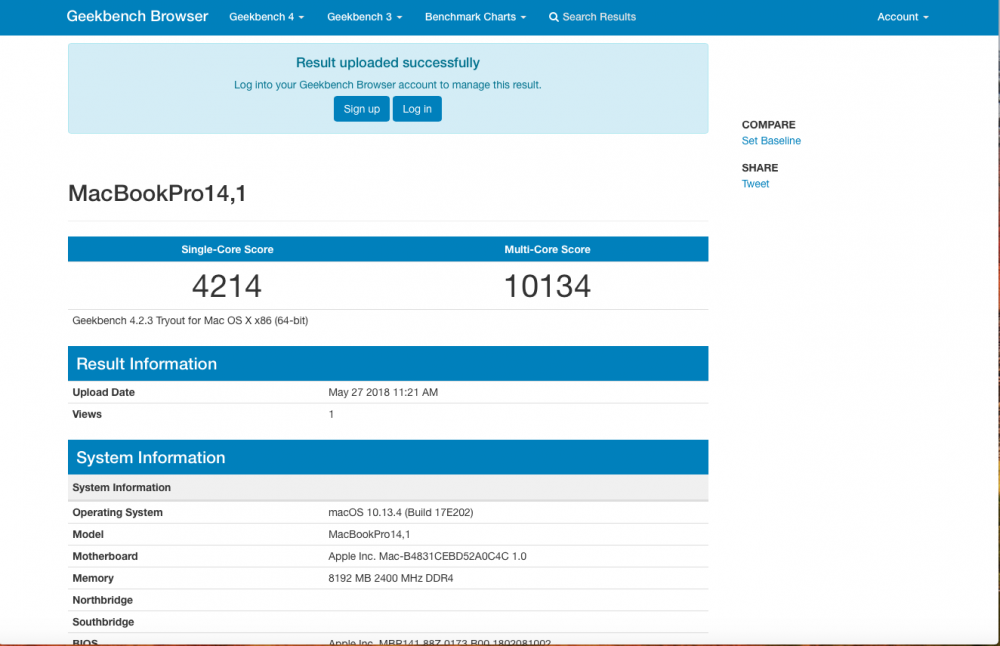Screen dimensions: 1000x646
Task: Click the Result Information section header
Action: coord(388,363)
